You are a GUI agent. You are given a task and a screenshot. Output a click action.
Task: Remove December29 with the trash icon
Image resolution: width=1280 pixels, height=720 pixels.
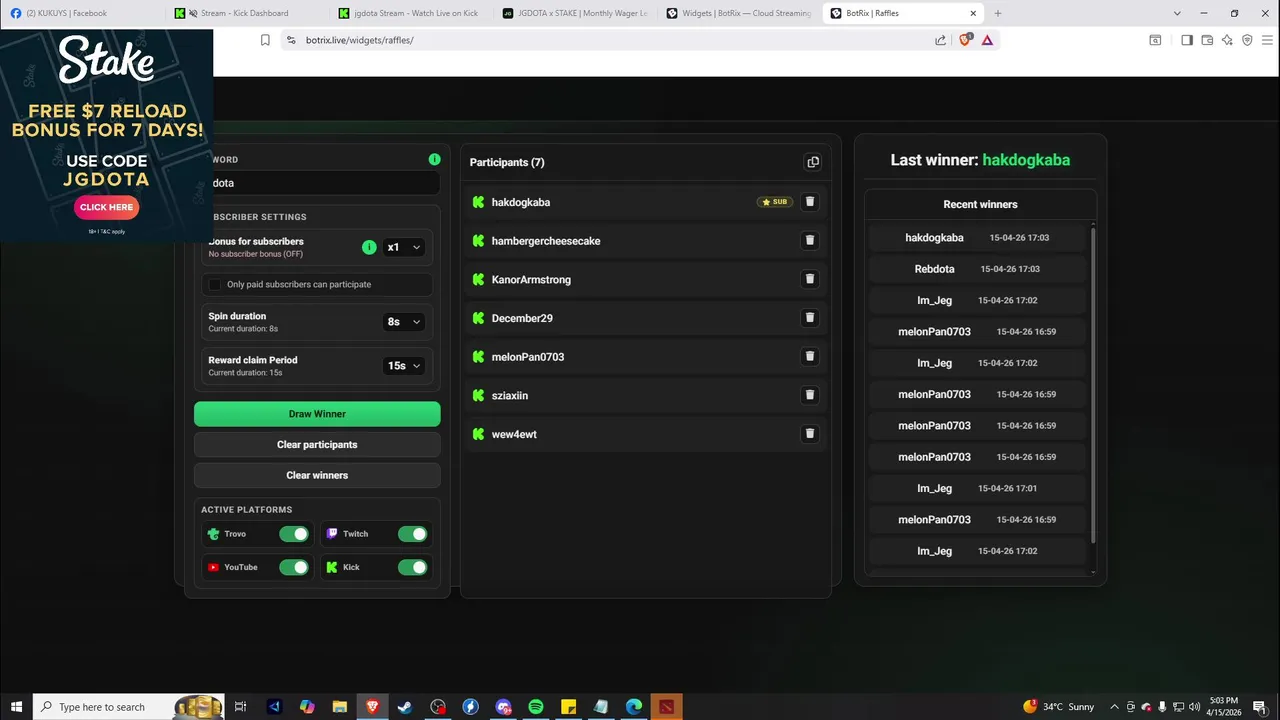[810, 318]
